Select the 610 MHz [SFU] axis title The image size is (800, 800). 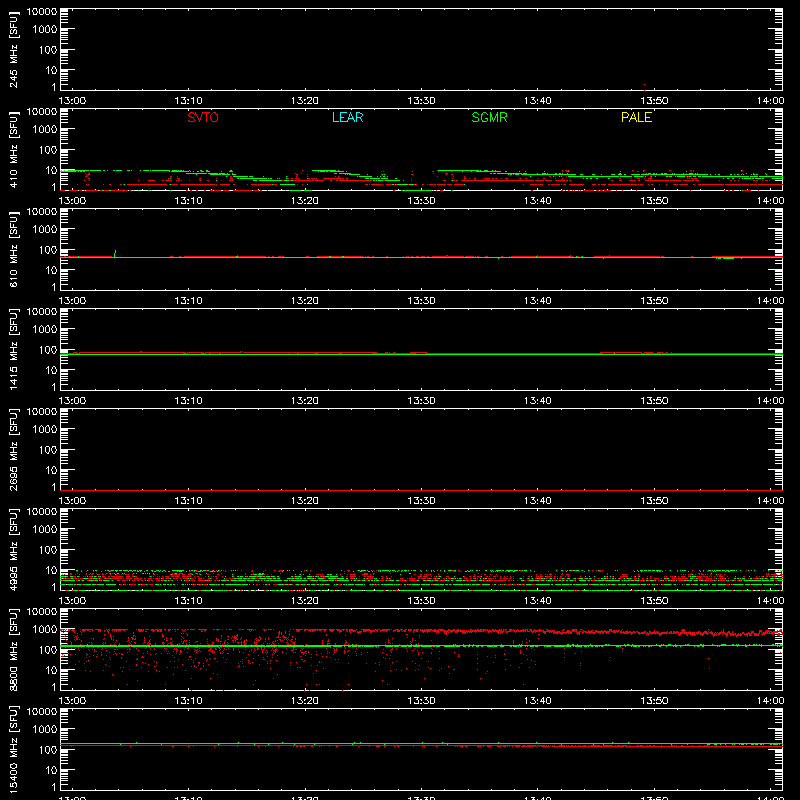(13, 249)
